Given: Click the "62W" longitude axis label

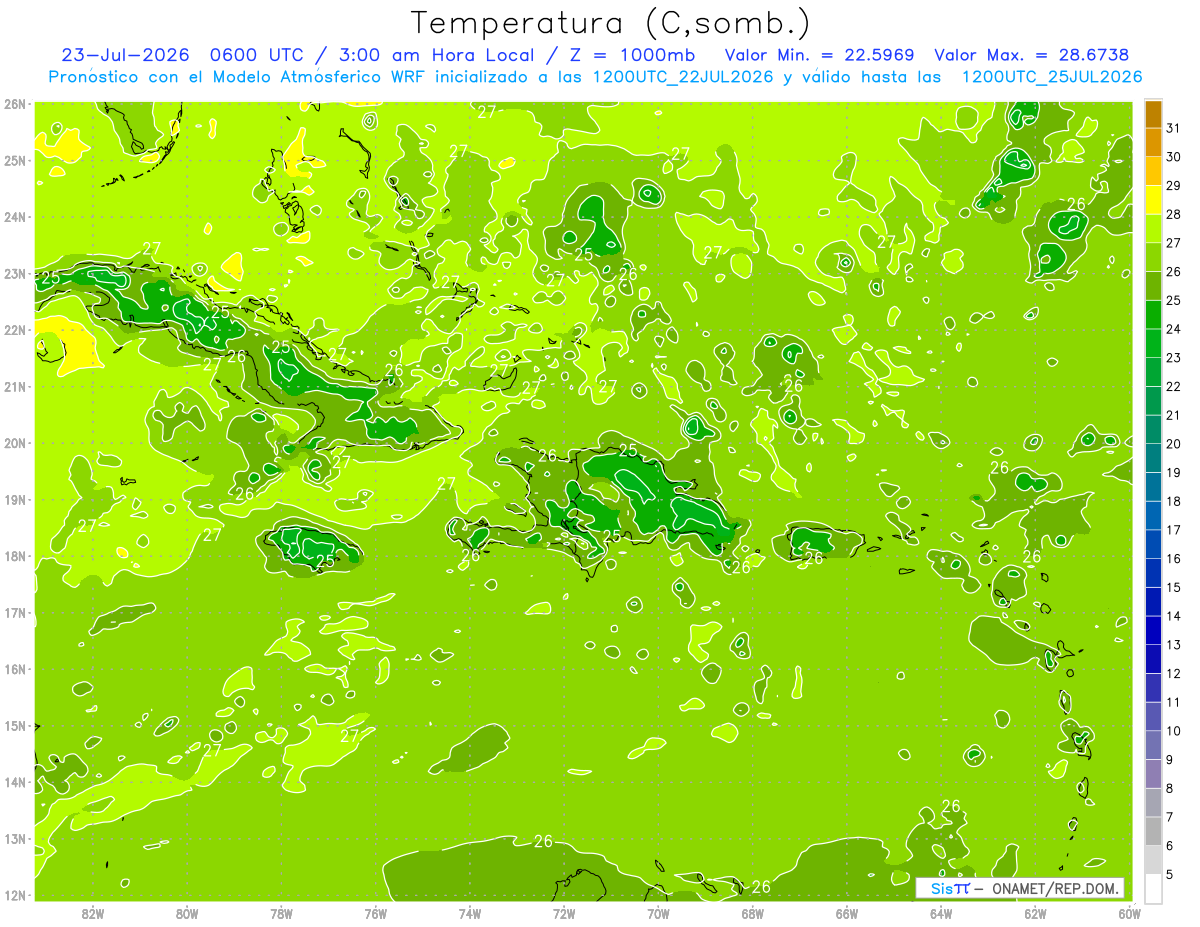Looking at the screenshot, I should point(1035,912).
